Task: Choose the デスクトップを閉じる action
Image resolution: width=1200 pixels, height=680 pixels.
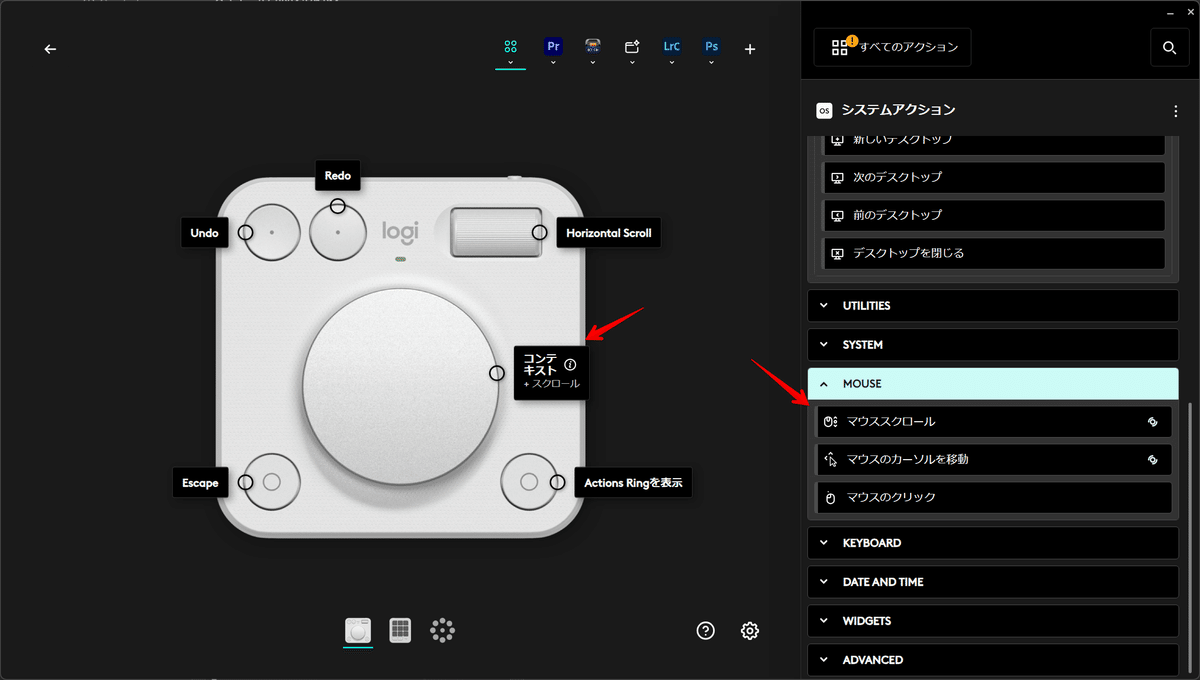Action: [994, 253]
